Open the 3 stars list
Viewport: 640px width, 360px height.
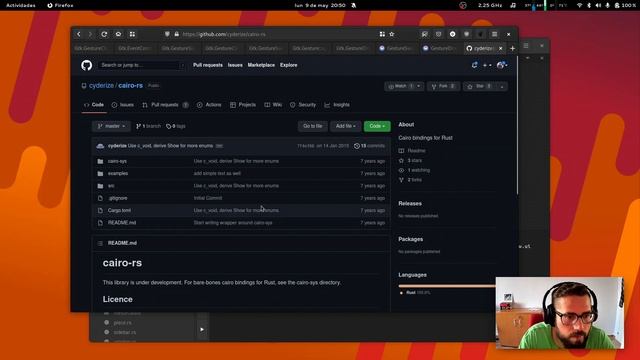tap(411, 160)
